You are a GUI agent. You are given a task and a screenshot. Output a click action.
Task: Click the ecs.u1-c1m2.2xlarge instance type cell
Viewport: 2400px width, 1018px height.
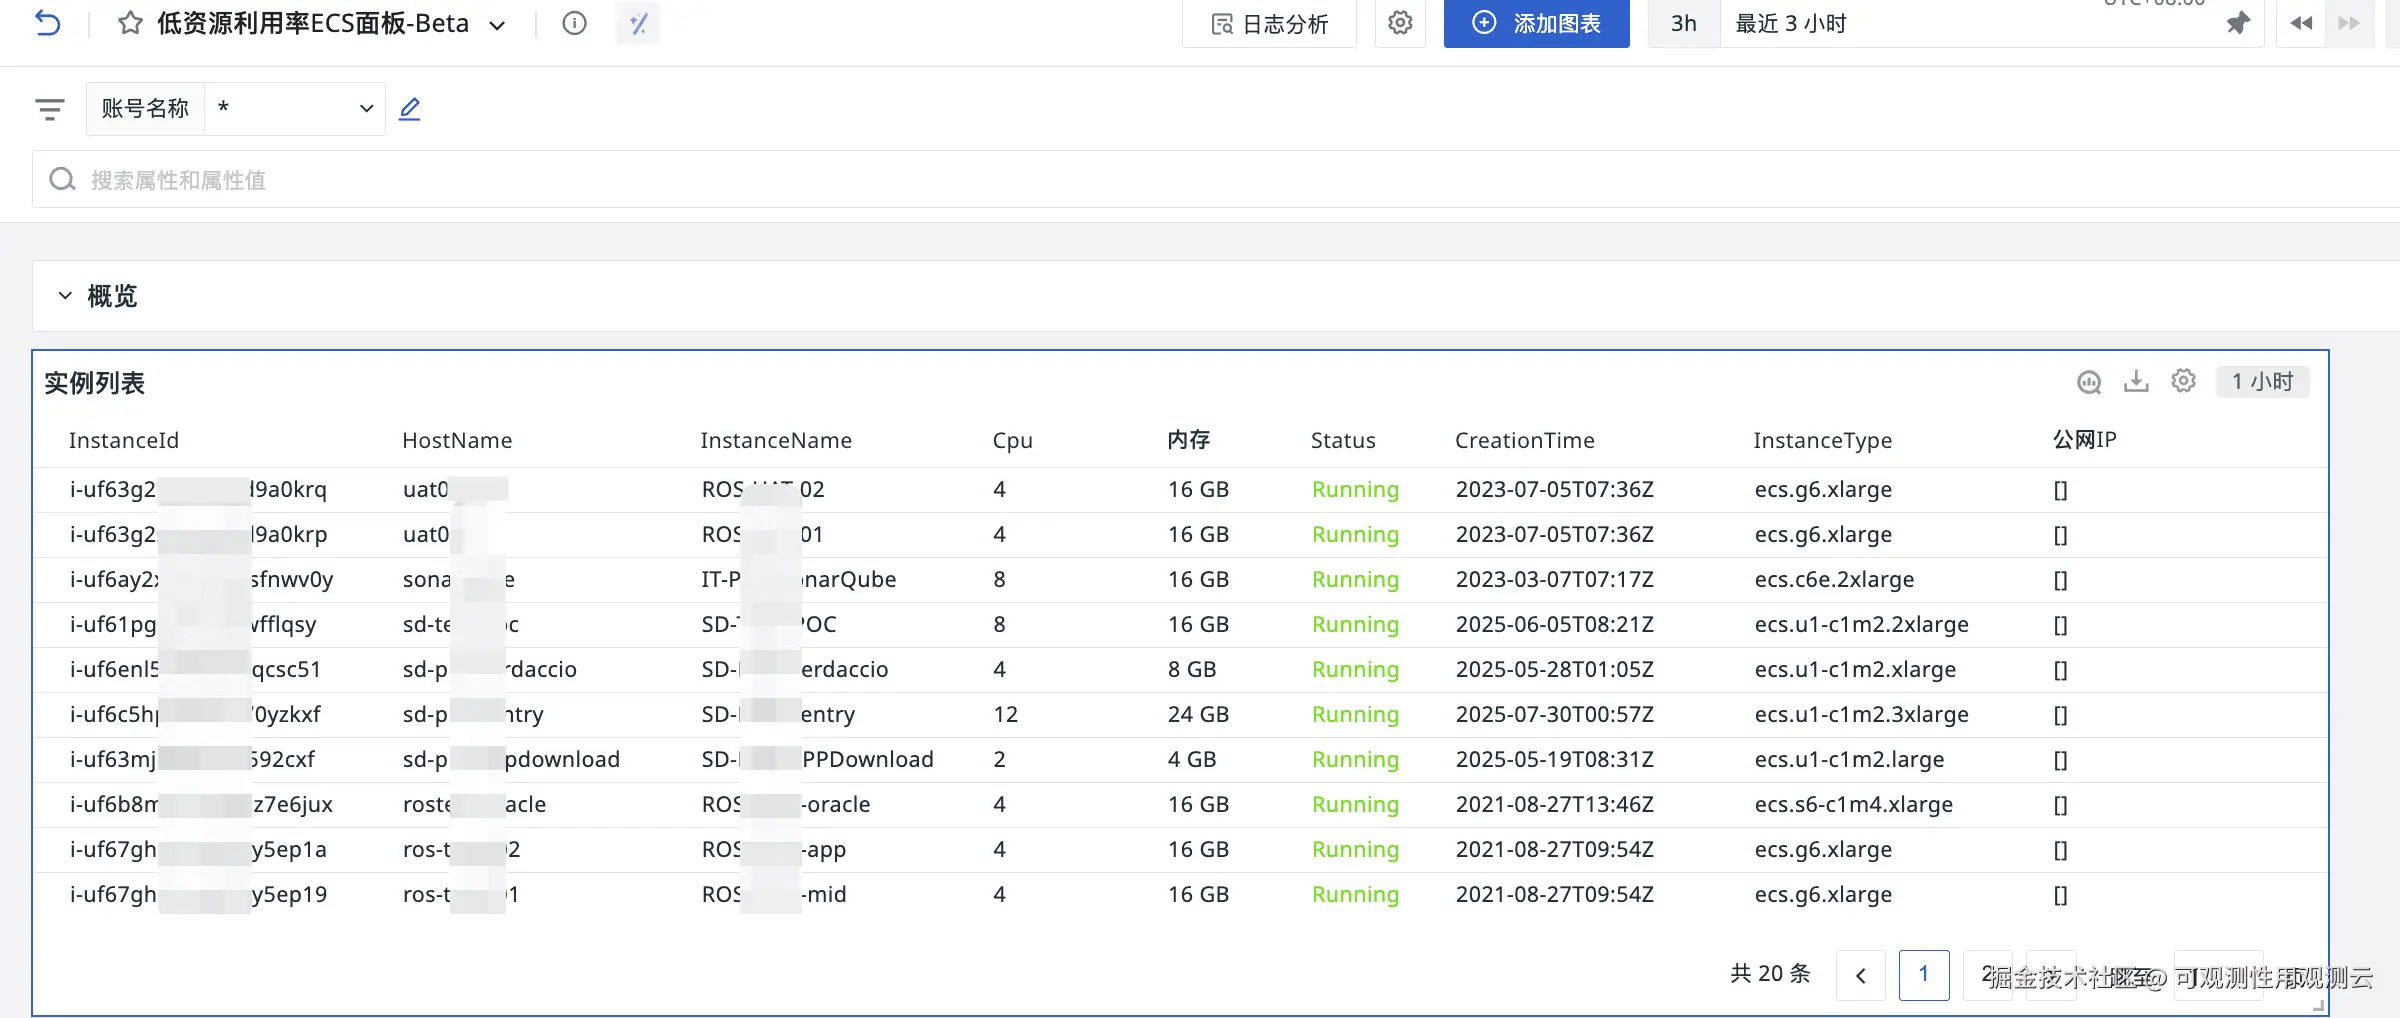(x=1861, y=625)
